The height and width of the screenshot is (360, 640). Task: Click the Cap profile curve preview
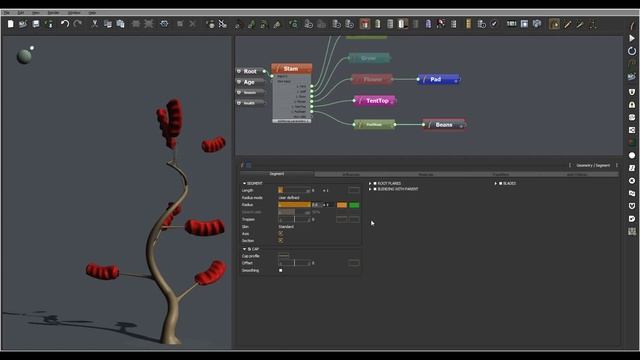[284, 256]
